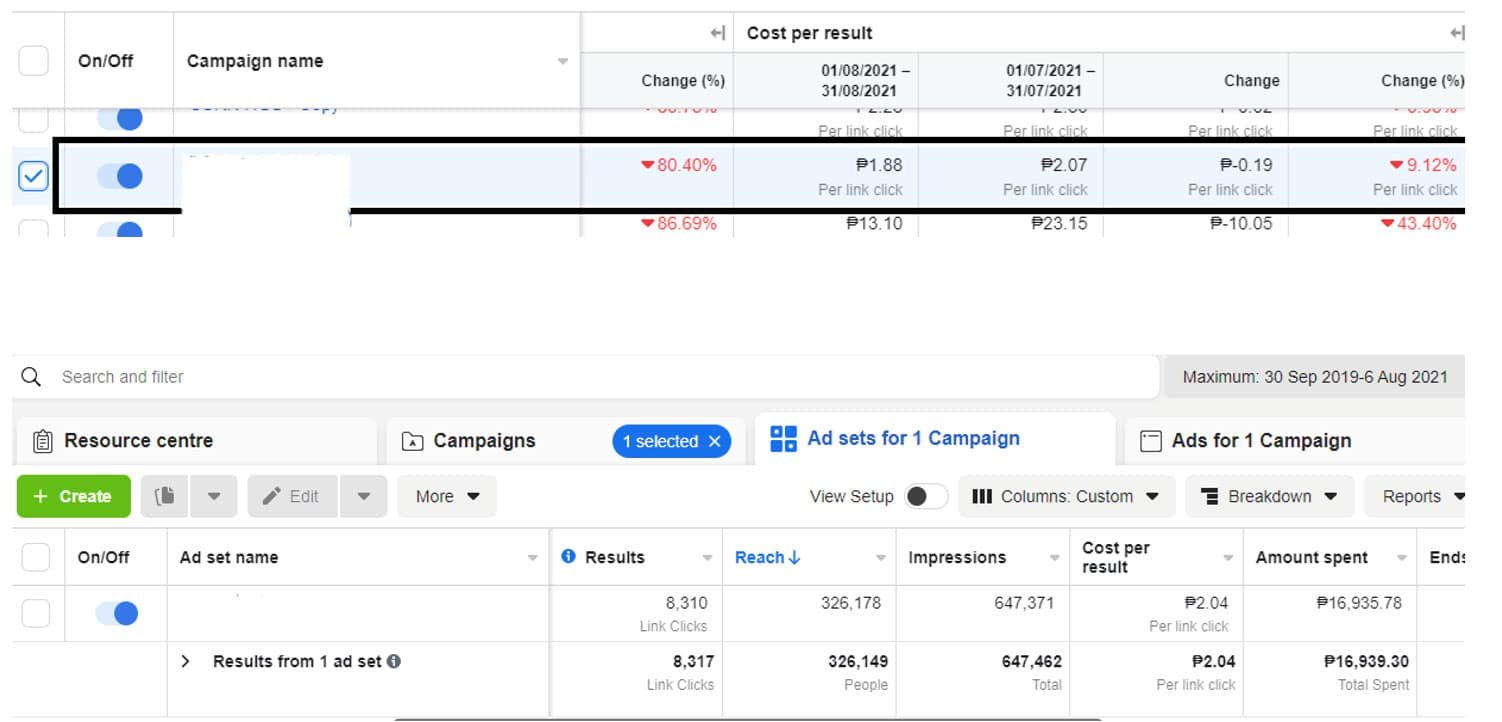Screen dimensions: 1502x722
Task: Tick the ad set table select-all checkbox
Action: point(35,557)
